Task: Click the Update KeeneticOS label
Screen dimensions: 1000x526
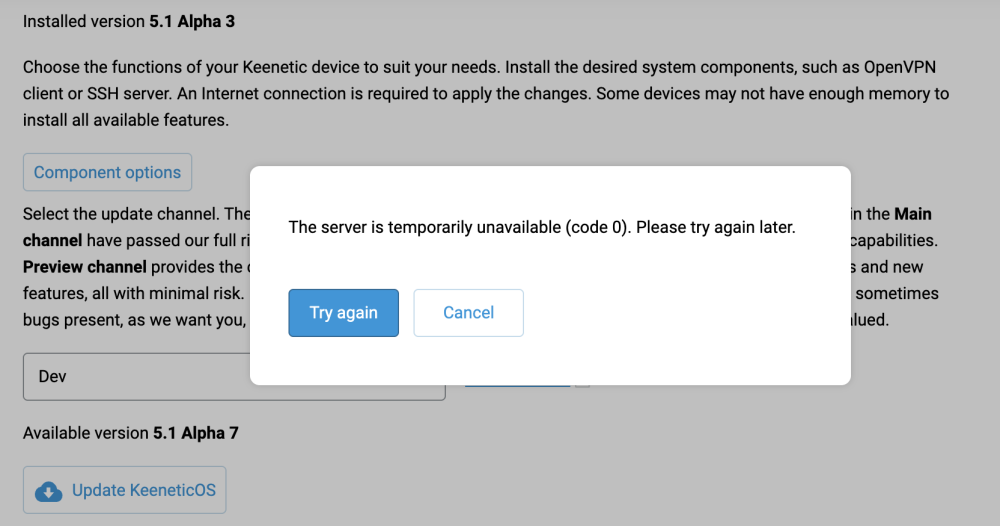Action: [143, 491]
